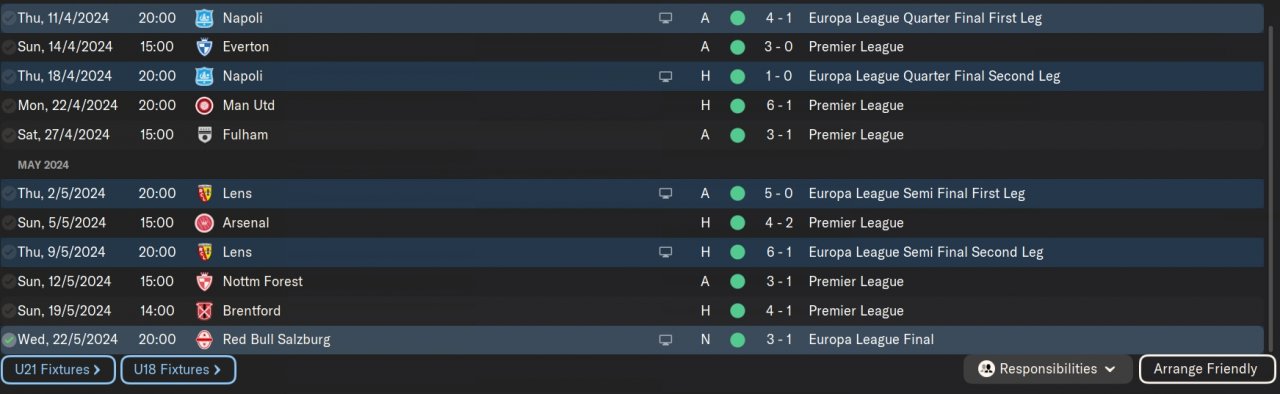Click the Napoli club badge on 11/4/2024
This screenshot has height=394, width=1280.
[204, 18]
